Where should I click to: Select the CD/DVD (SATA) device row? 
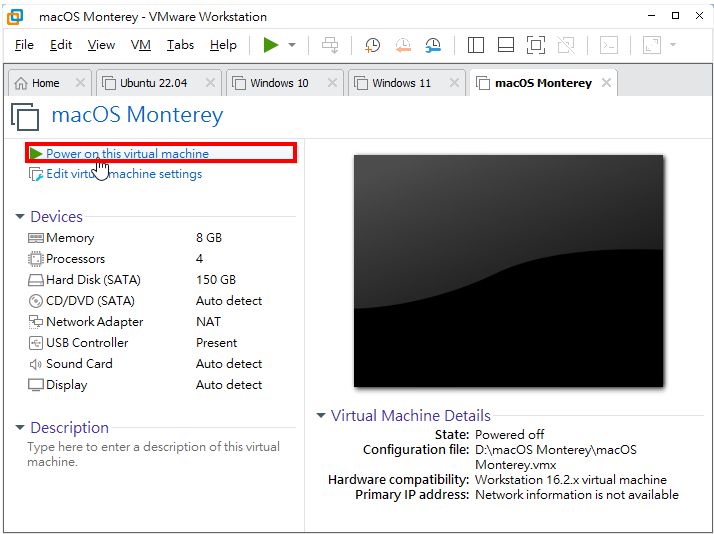click(162, 301)
